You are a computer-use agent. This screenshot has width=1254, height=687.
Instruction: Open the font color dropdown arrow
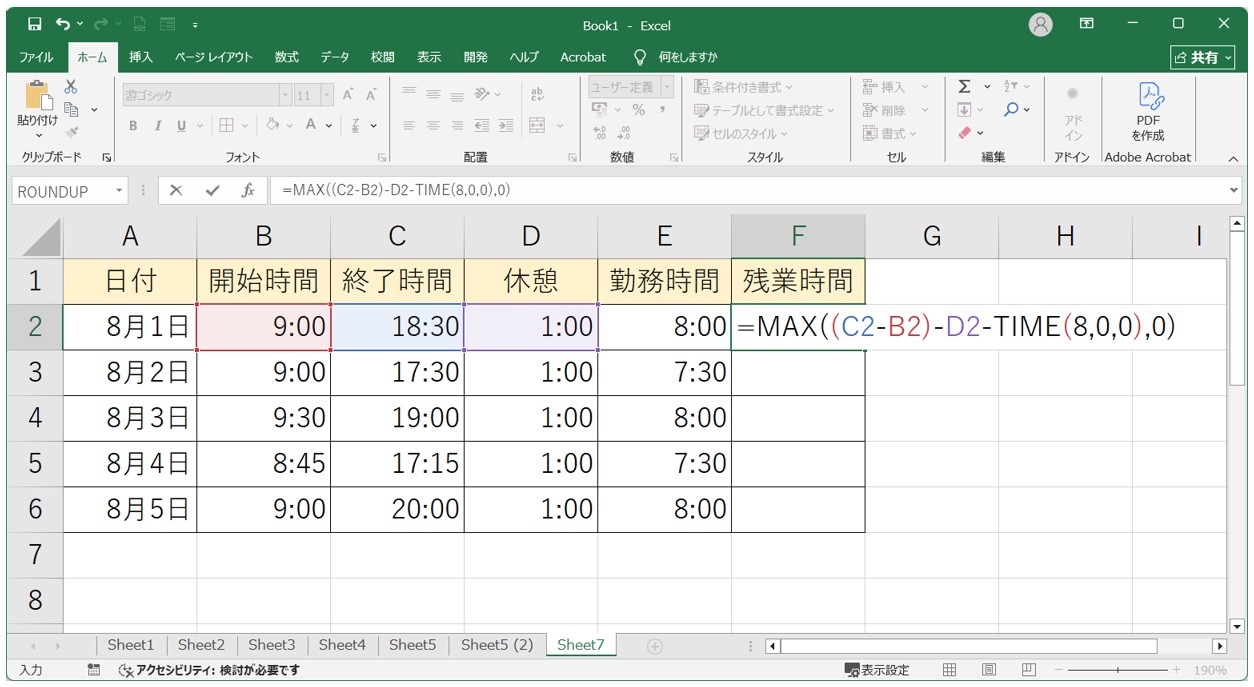pos(331,125)
